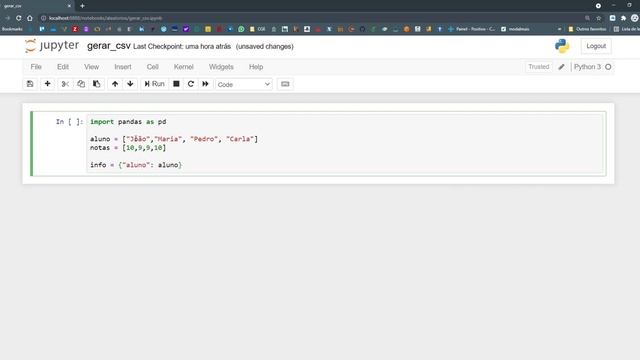Image resolution: width=640 pixels, height=360 pixels.
Task: Go to the browser home page
Action: point(30,18)
